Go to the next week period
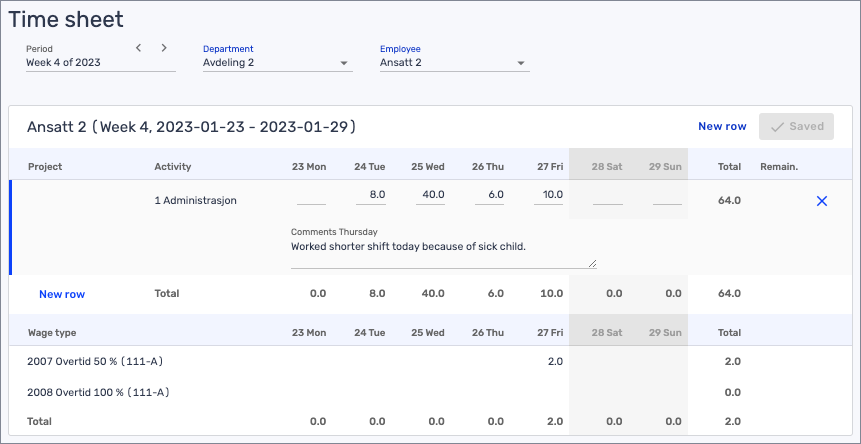This screenshot has height=444, width=861. 164,48
